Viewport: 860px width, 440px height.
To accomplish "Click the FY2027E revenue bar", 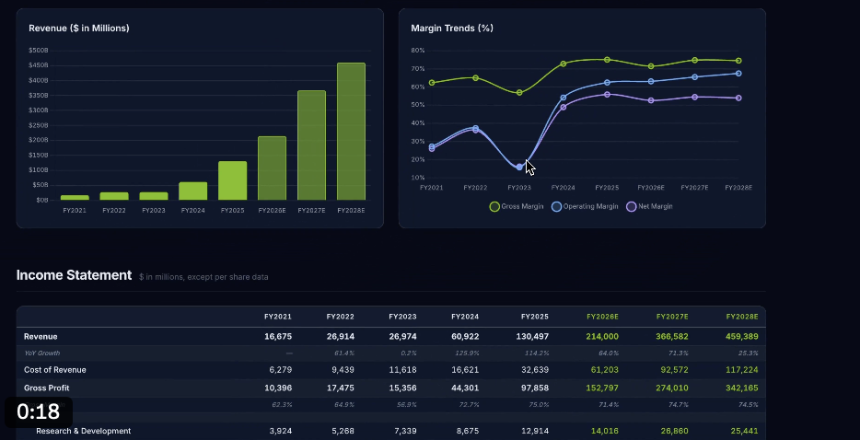I will coord(311,145).
